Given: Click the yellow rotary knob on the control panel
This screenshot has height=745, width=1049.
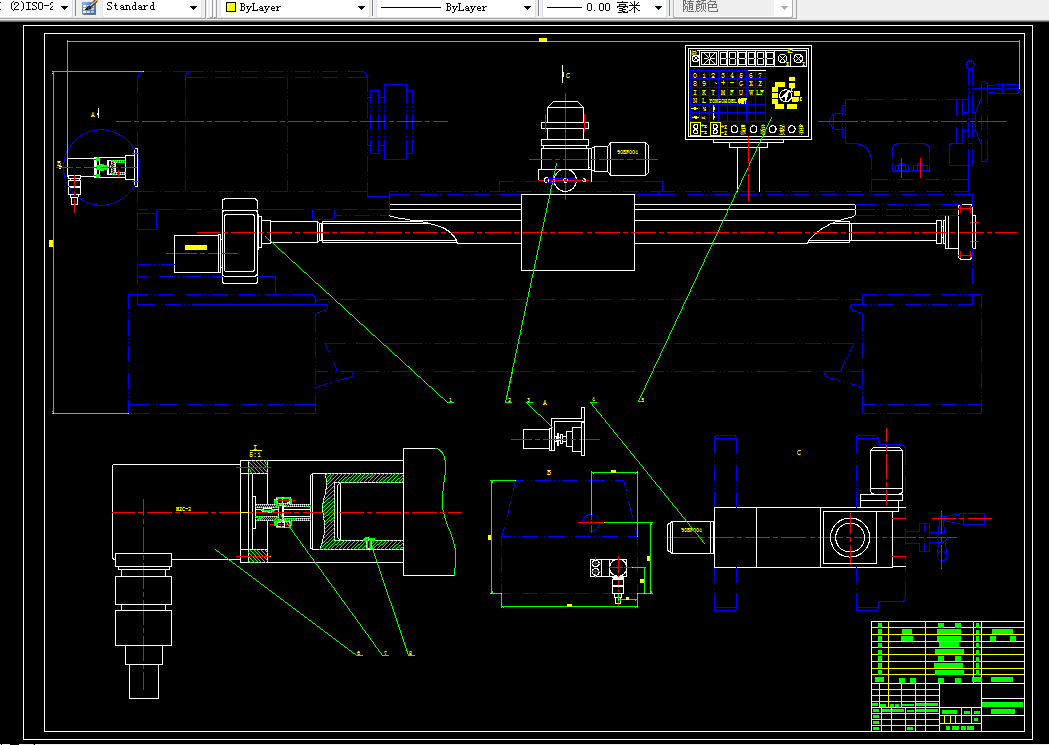Looking at the screenshot, I should 786,95.
